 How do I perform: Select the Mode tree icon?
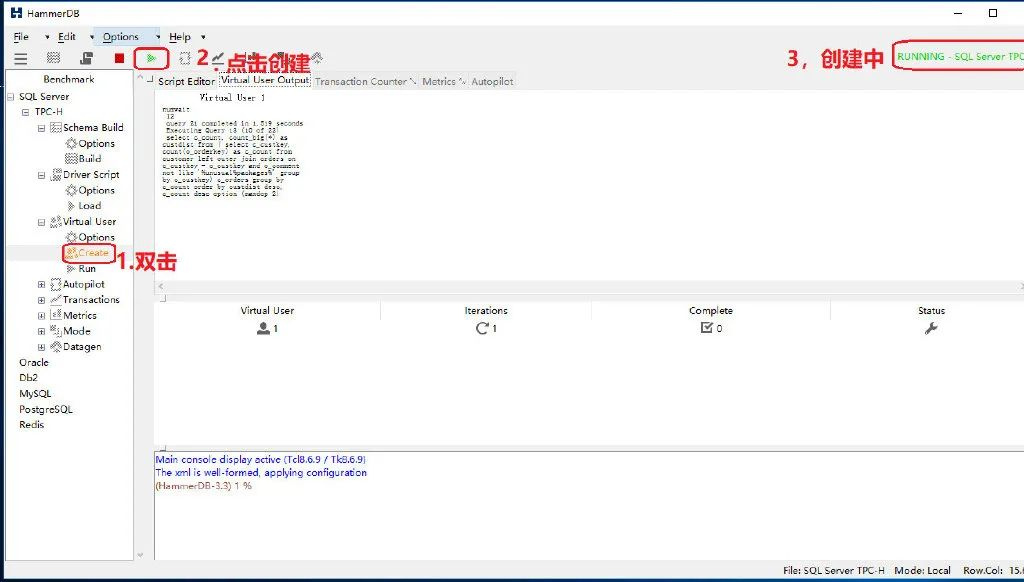[x=56, y=331]
